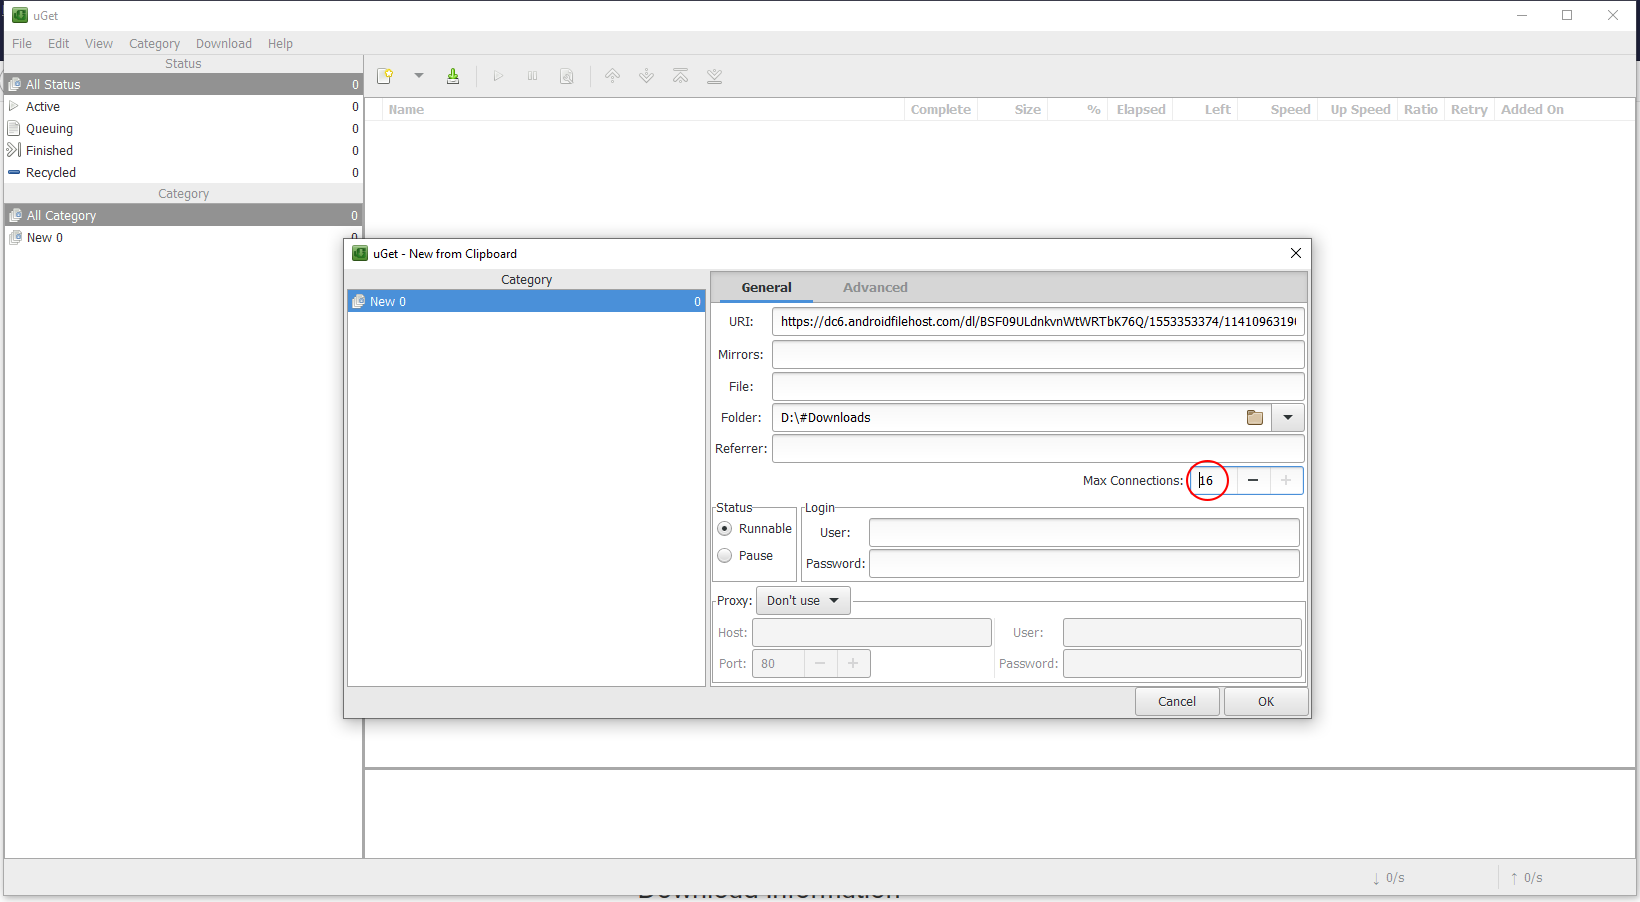Open the New Download toolbar dropdown arrow
This screenshot has width=1640, height=902.
click(x=419, y=76)
